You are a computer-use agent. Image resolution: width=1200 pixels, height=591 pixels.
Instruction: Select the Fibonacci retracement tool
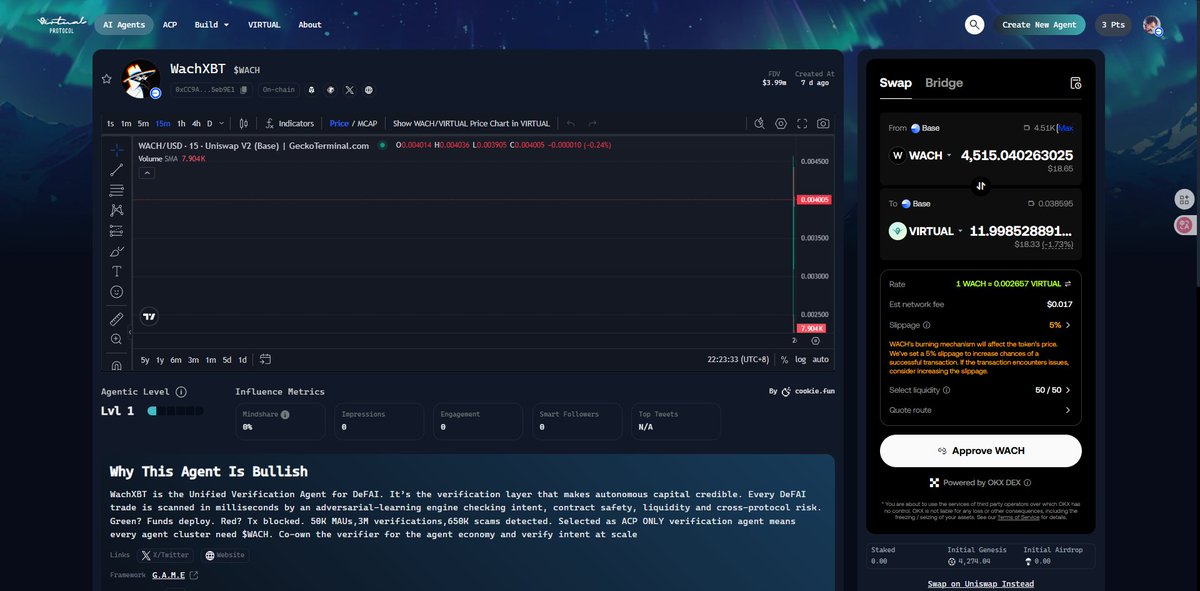click(x=117, y=189)
